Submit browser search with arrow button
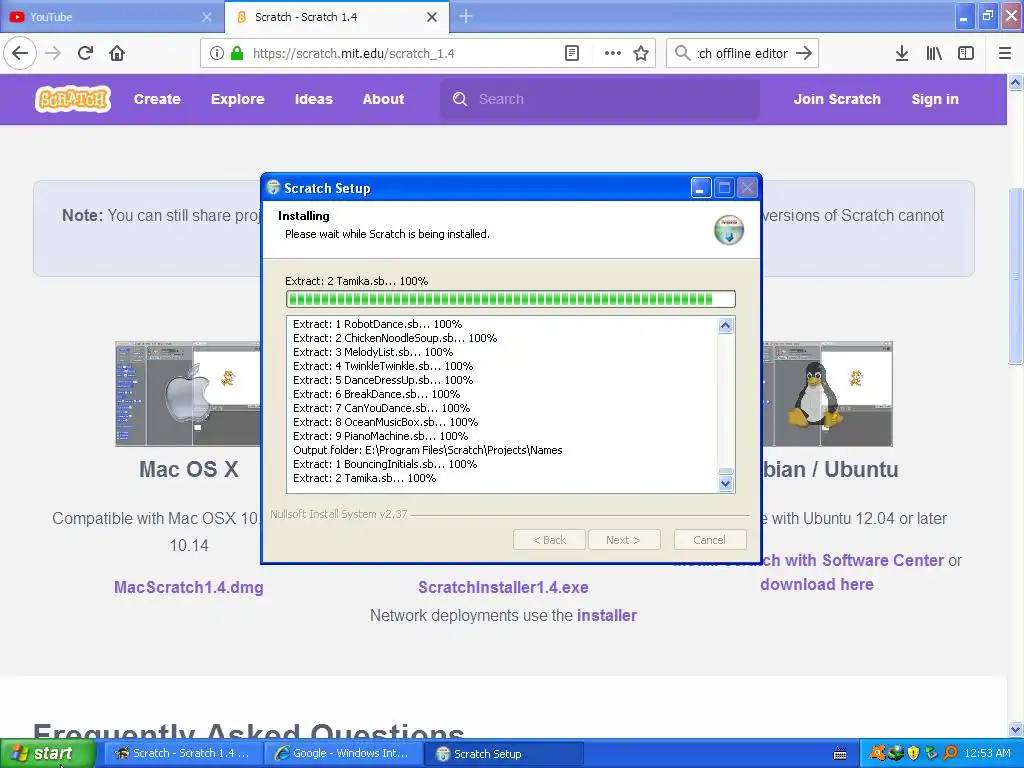 point(804,53)
